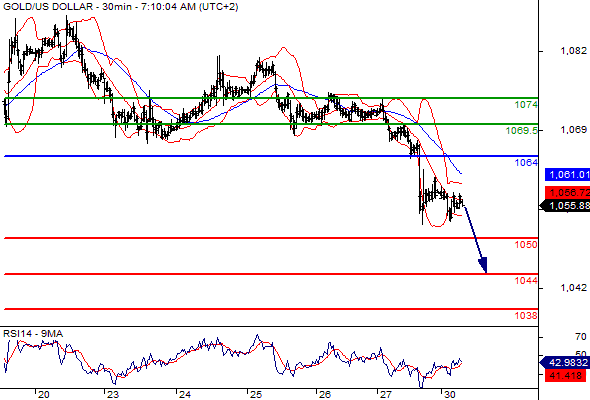Click date marker 30 on time axis
This screenshot has height=400, width=590.
(450, 395)
